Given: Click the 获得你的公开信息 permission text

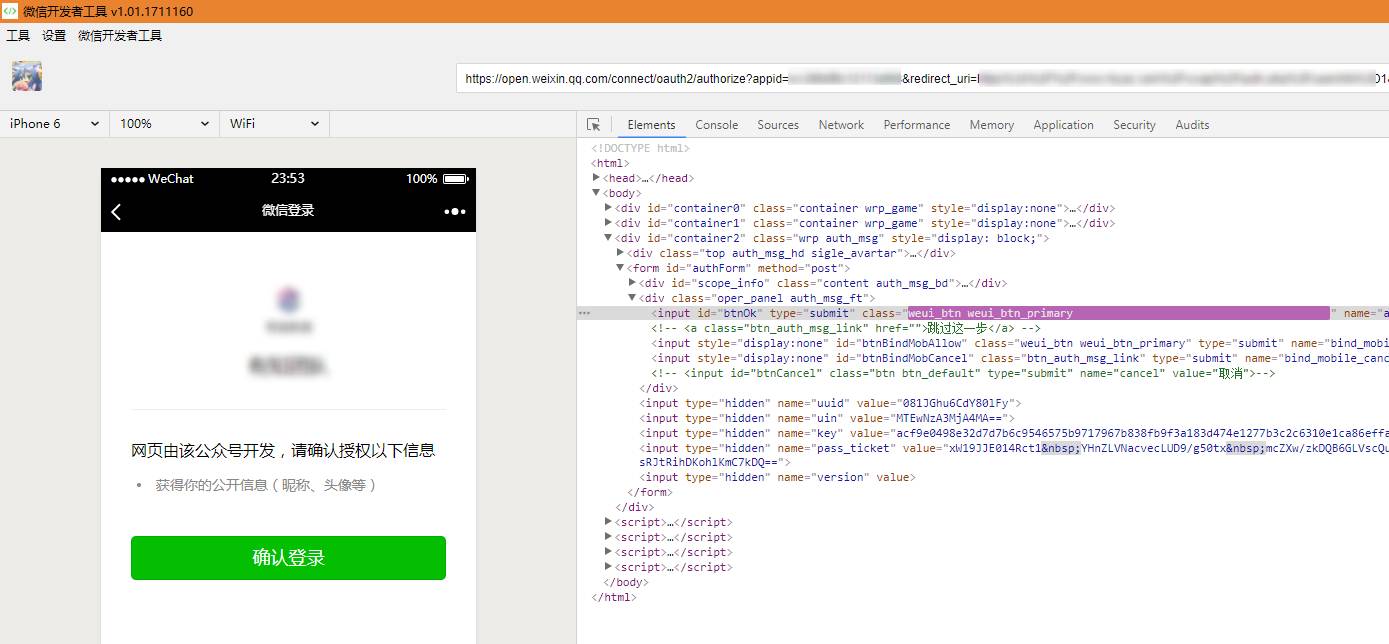Looking at the screenshot, I should click(x=266, y=485).
